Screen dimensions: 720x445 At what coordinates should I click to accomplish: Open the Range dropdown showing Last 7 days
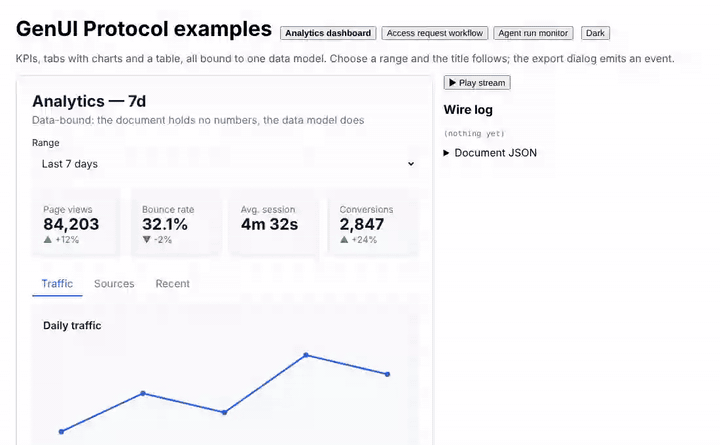click(x=226, y=164)
